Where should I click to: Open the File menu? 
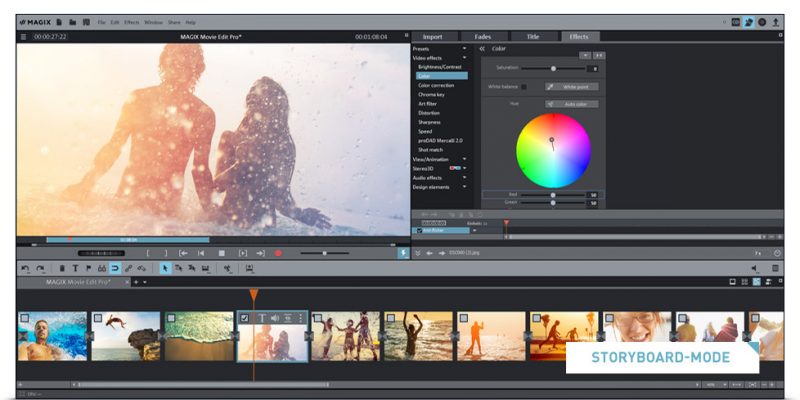102,22
